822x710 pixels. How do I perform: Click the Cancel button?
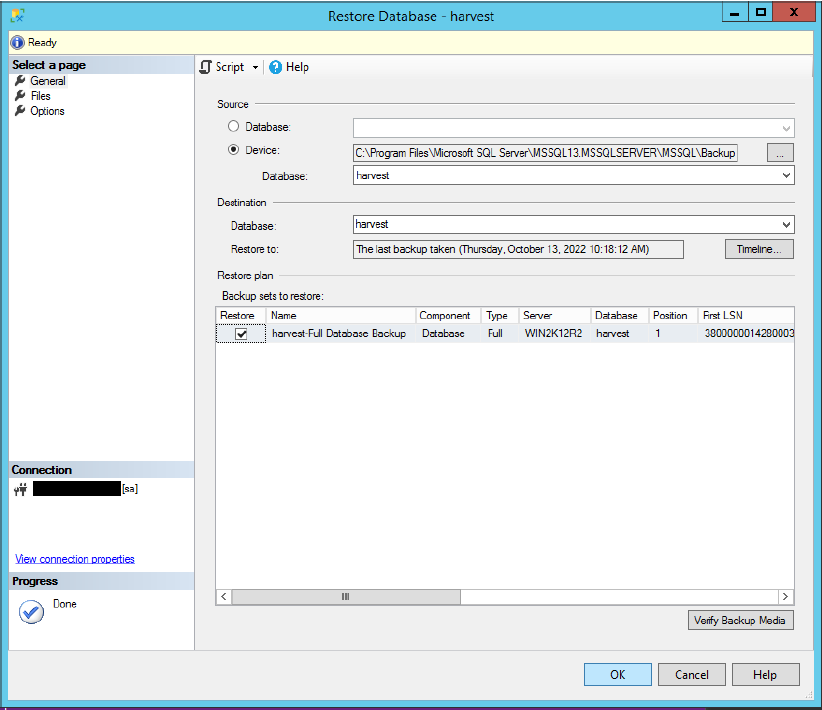pos(691,674)
